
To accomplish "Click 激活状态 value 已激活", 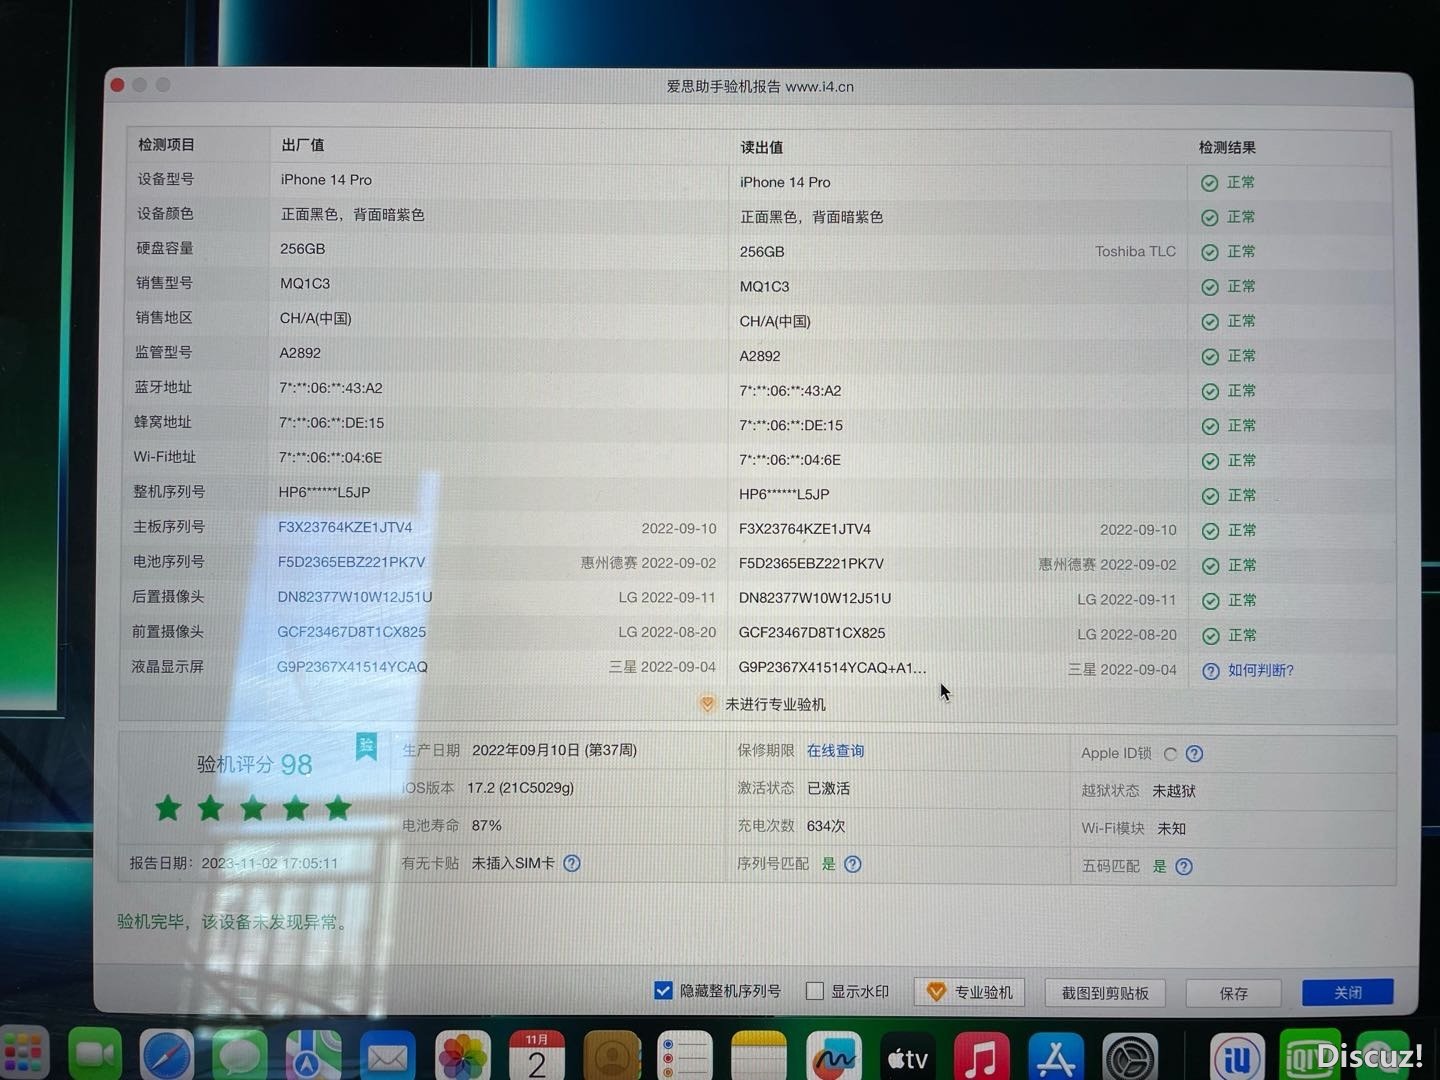I will pyautogui.click(x=828, y=788).
